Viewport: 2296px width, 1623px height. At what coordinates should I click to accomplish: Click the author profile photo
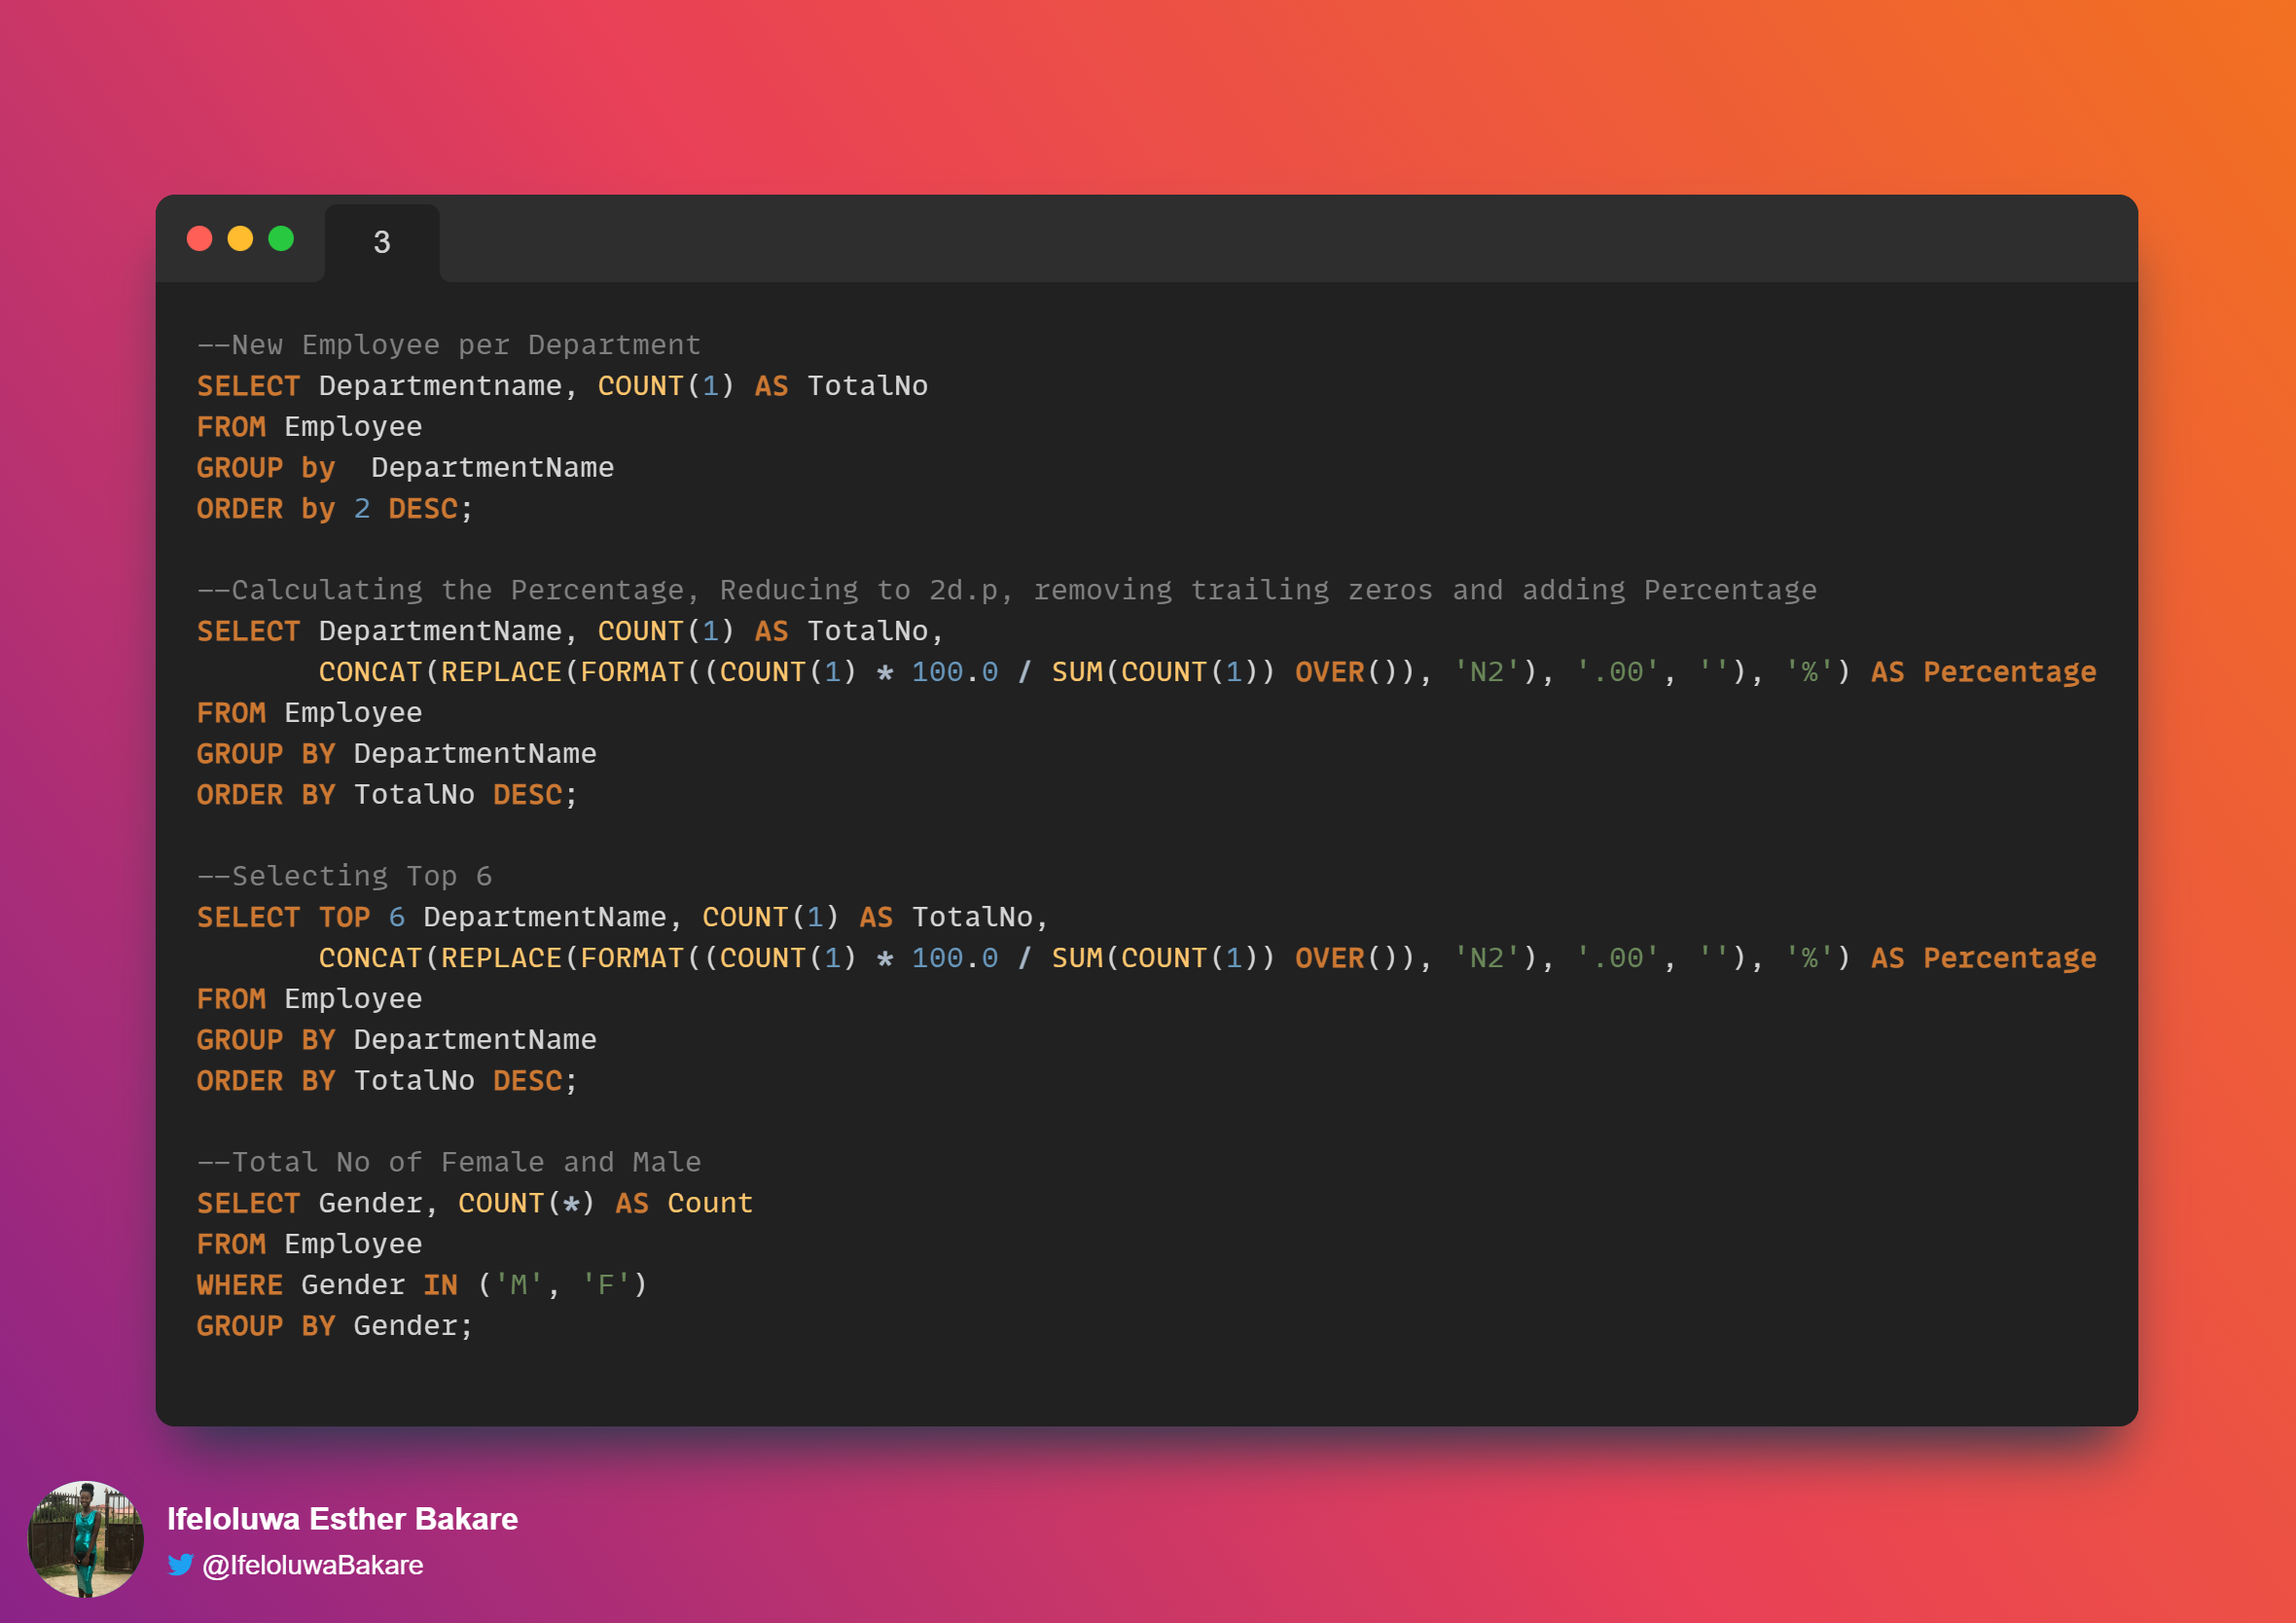pos(85,1539)
